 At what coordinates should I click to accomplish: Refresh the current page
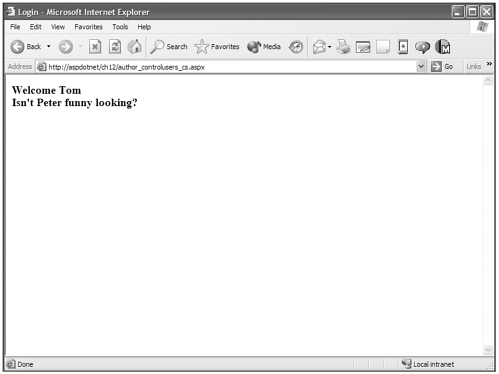pyautogui.click(x=115, y=47)
